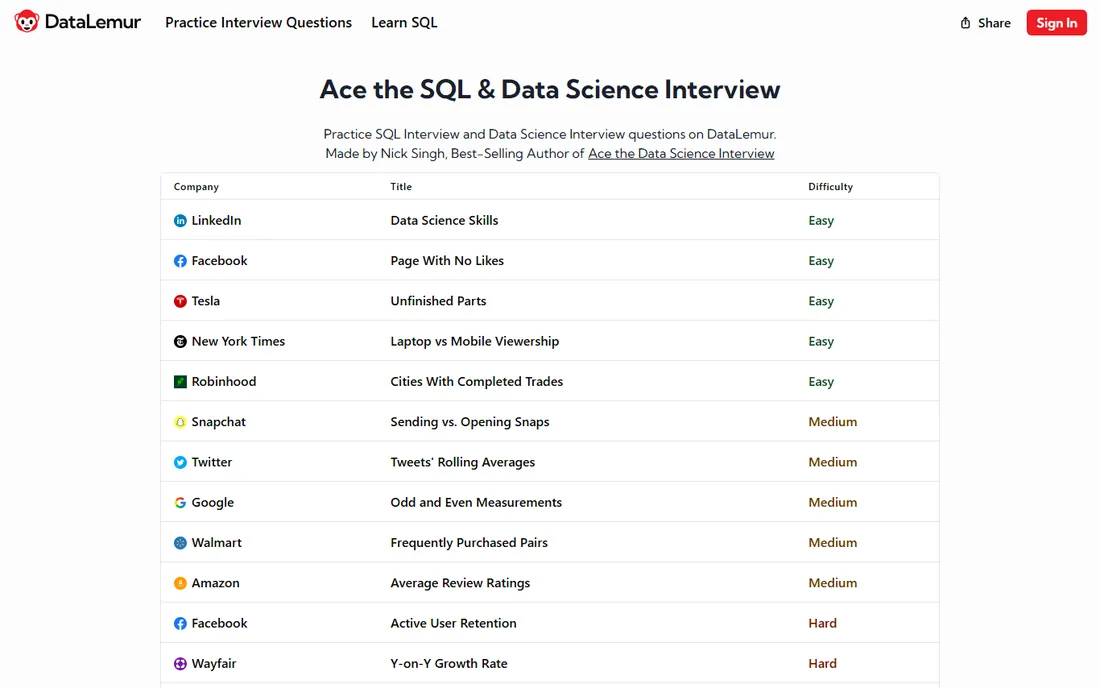
Task: Click Facebook icon in Active User Retention row
Action: click(180, 623)
